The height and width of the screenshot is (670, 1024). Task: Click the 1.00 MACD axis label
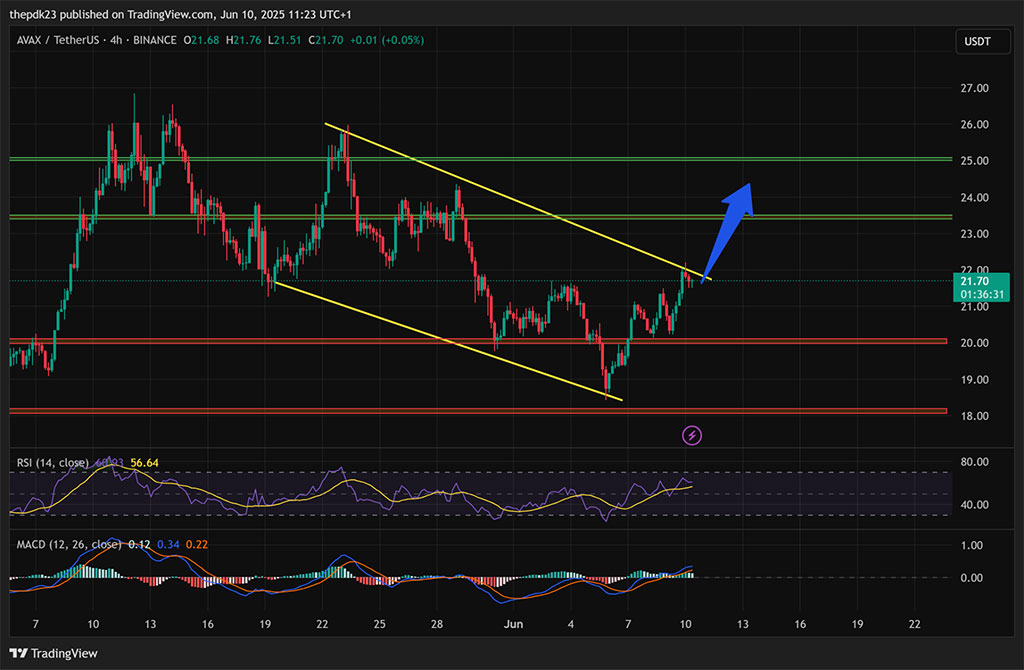coord(972,545)
